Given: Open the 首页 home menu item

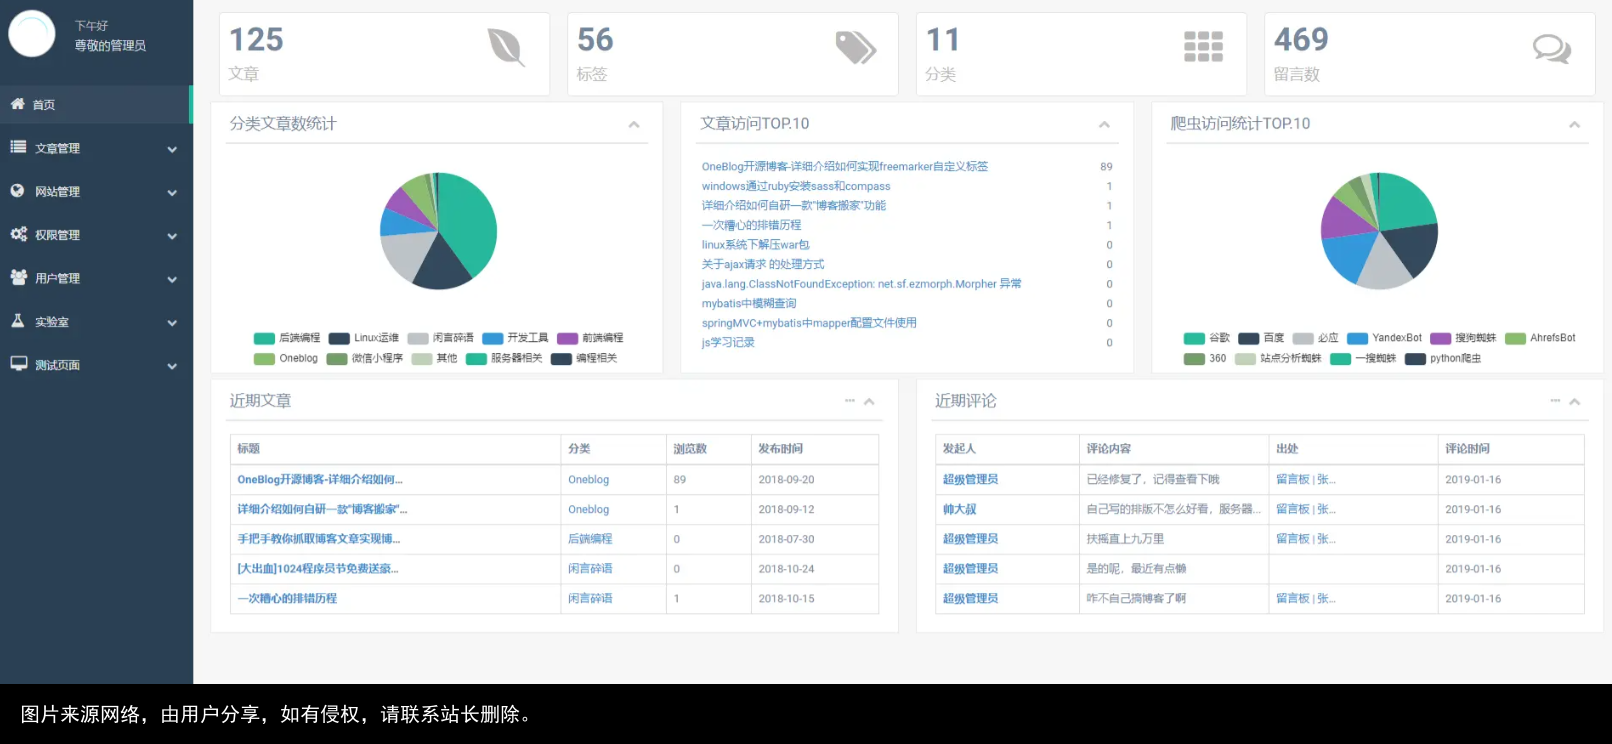Looking at the screenshot, I should tap(96, 104).
